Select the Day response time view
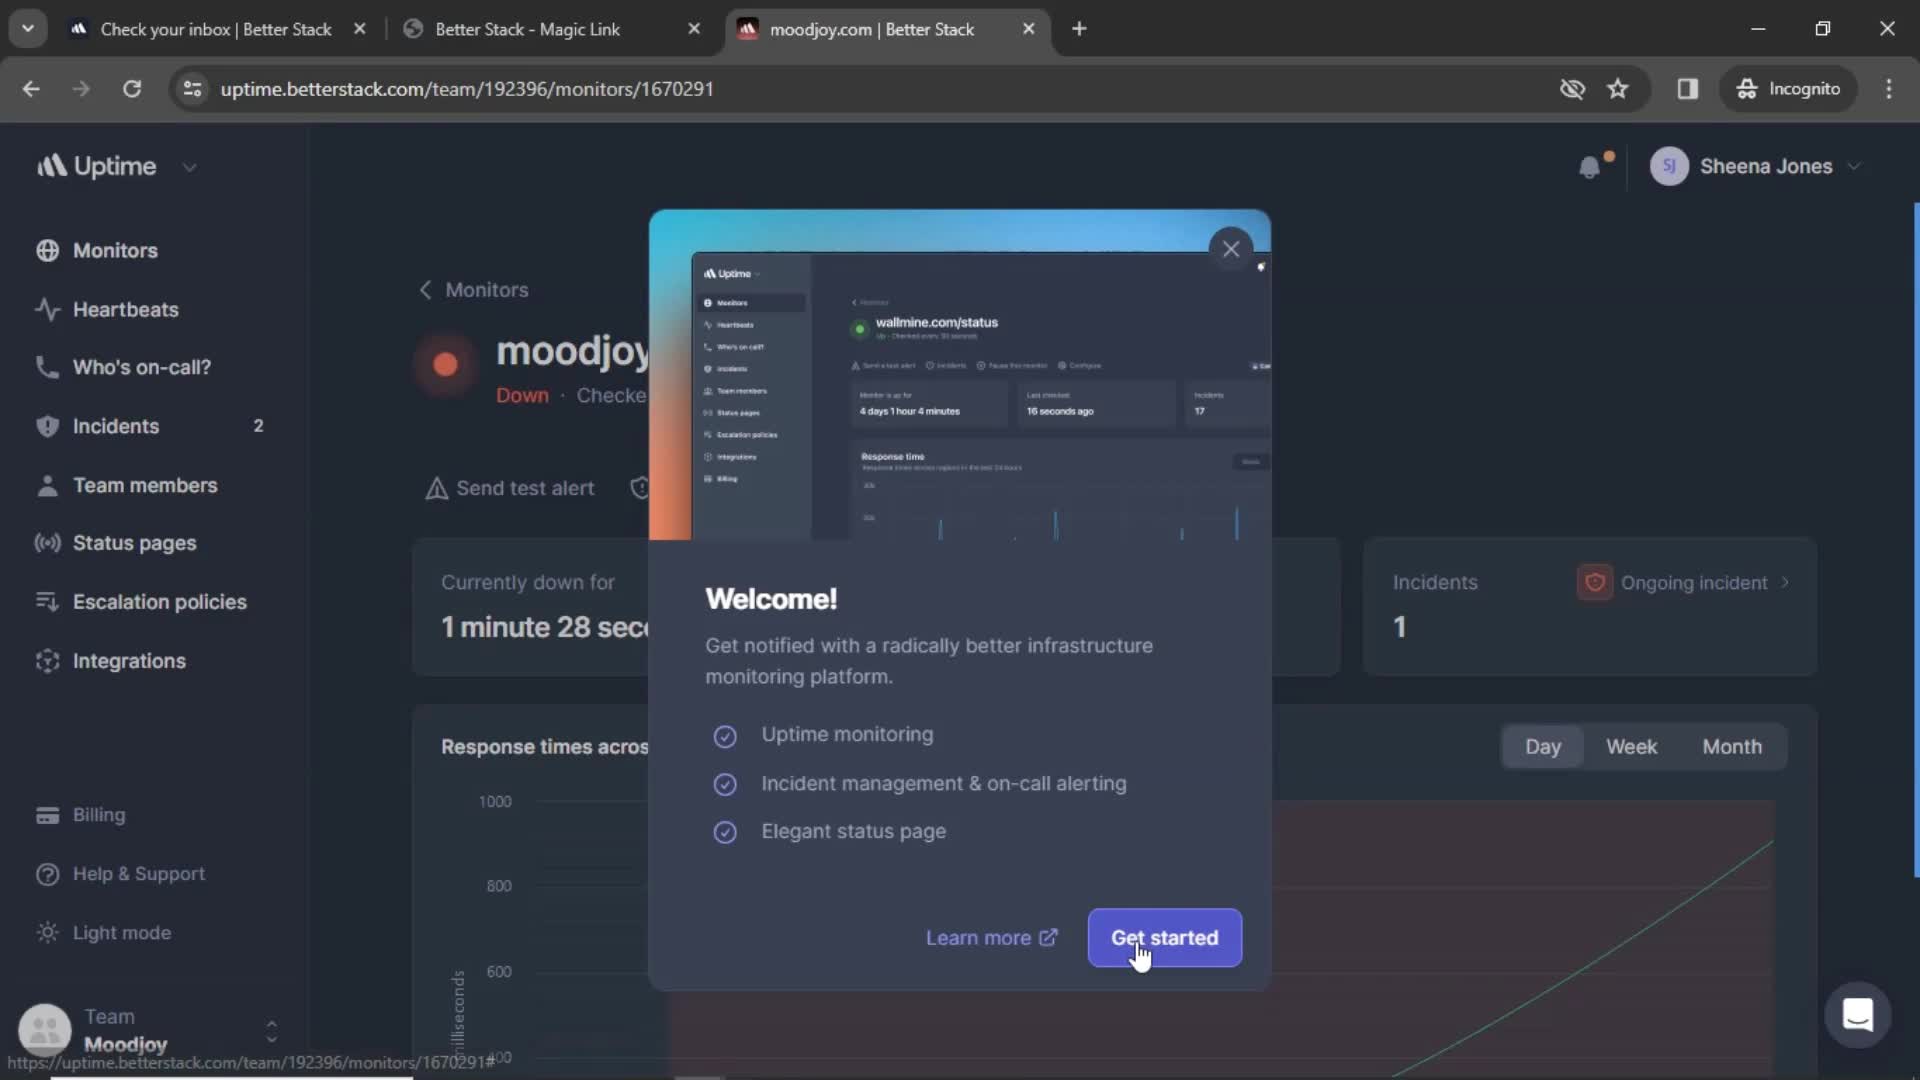The image size is (1920, 1080). click(x=1543, y=746)
